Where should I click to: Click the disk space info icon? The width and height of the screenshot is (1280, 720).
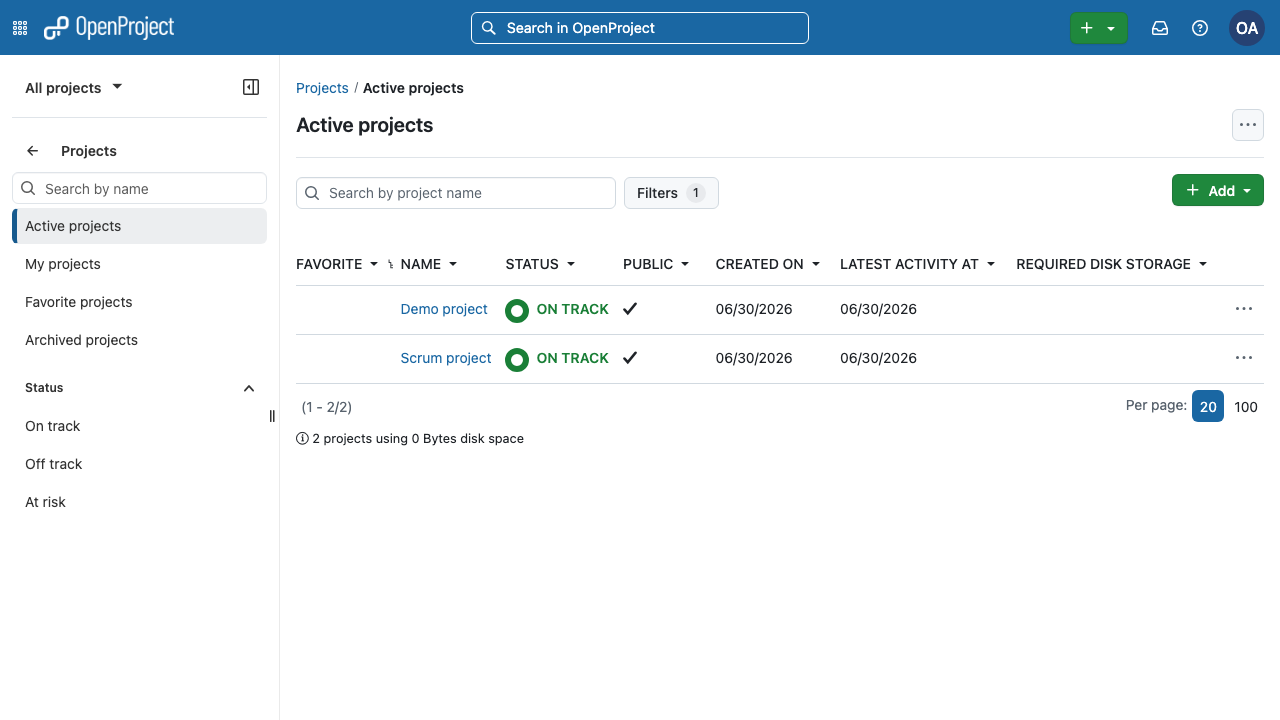[x=302, y=438]
